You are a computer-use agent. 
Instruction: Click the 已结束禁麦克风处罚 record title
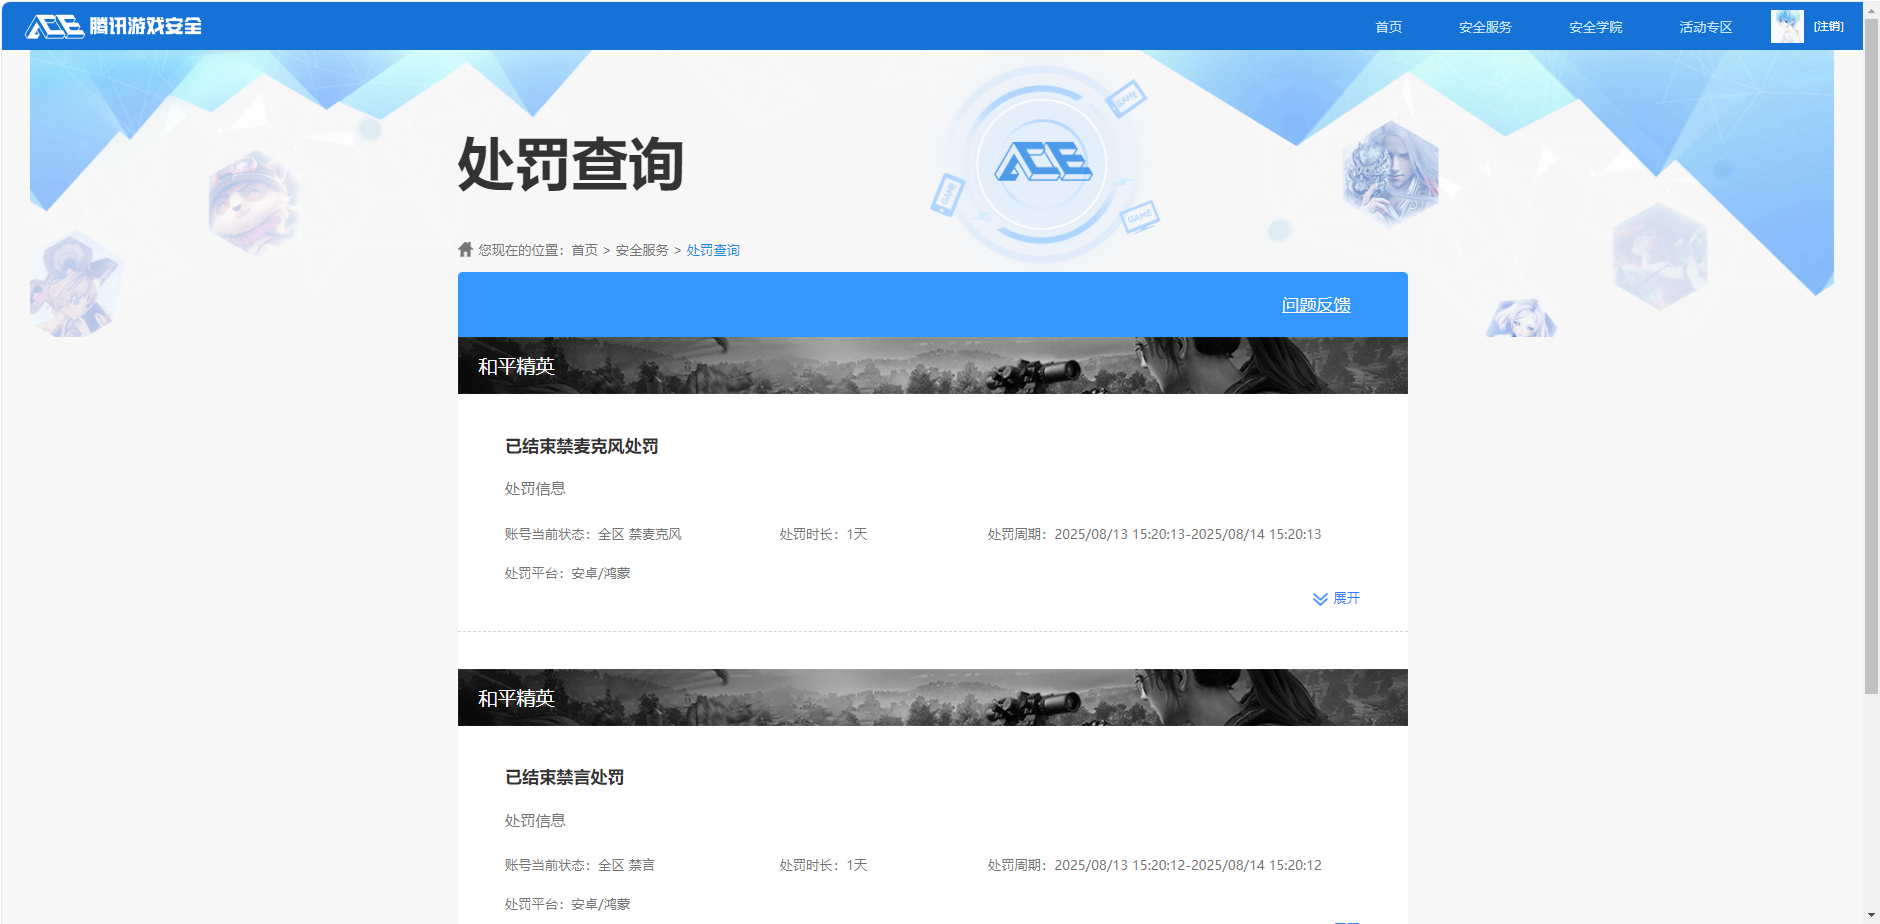click(x=582, y=446)
